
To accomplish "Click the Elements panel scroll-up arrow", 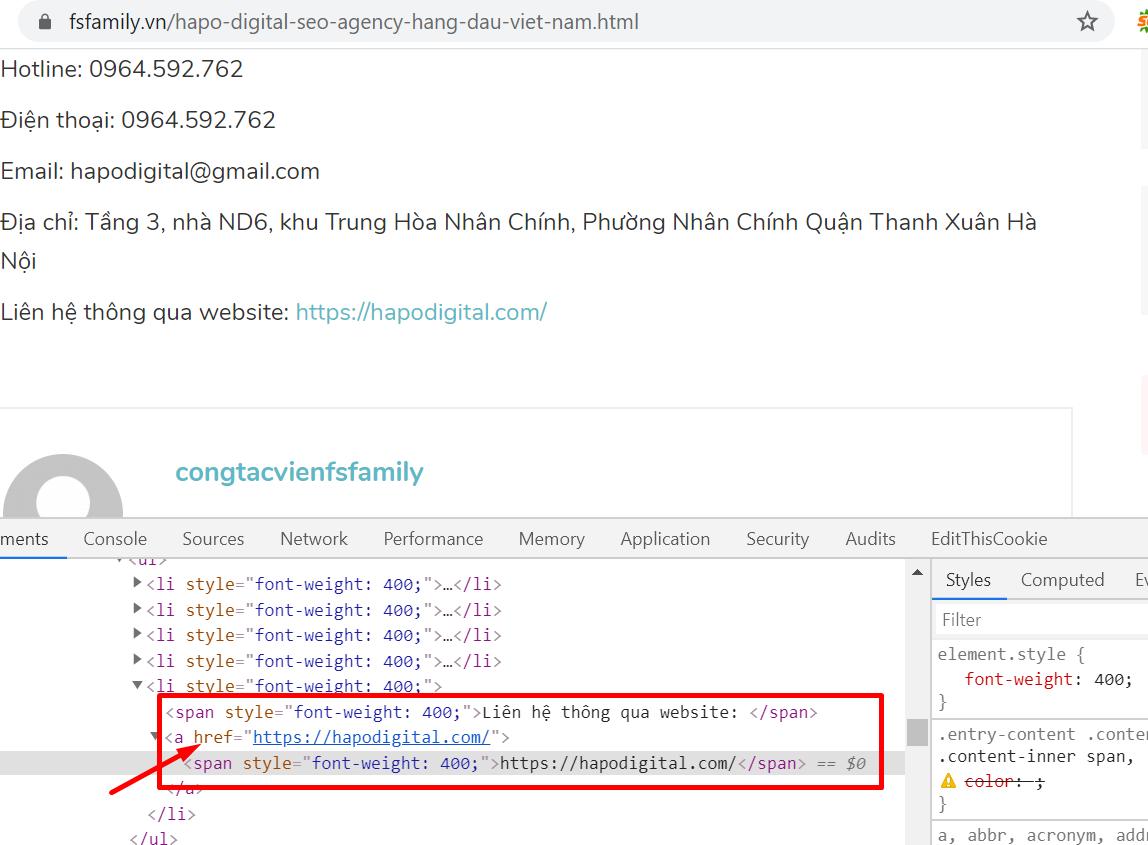I will tap(917, 573).
